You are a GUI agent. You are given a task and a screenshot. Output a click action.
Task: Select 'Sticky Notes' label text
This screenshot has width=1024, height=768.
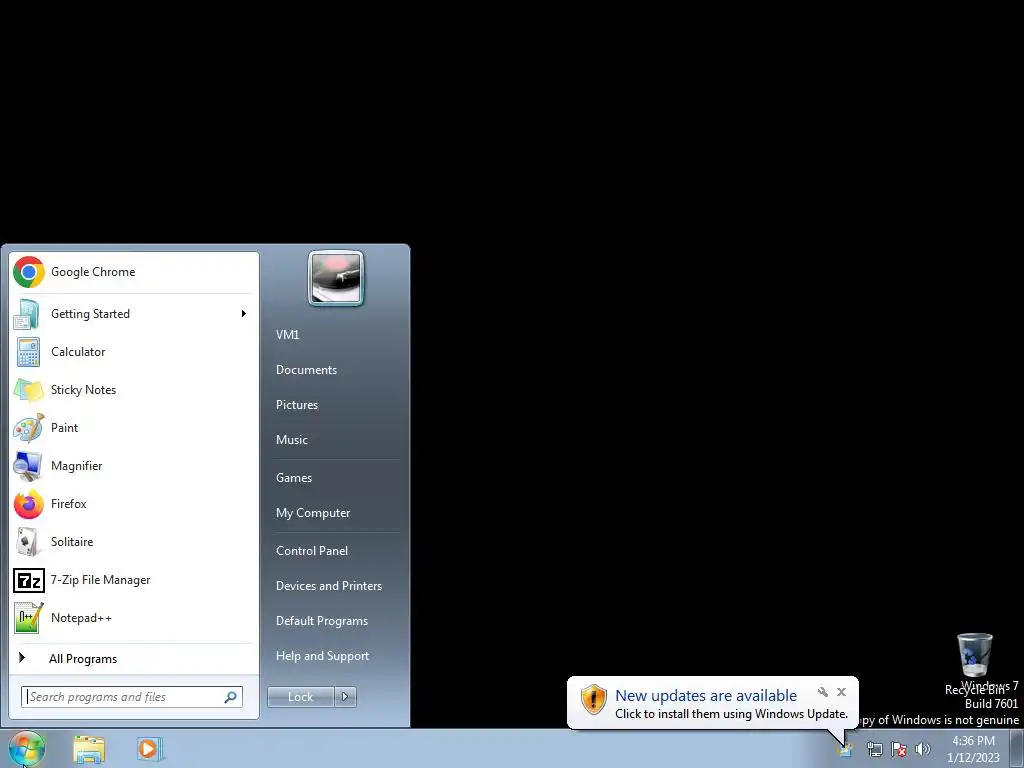coord(84,390)
